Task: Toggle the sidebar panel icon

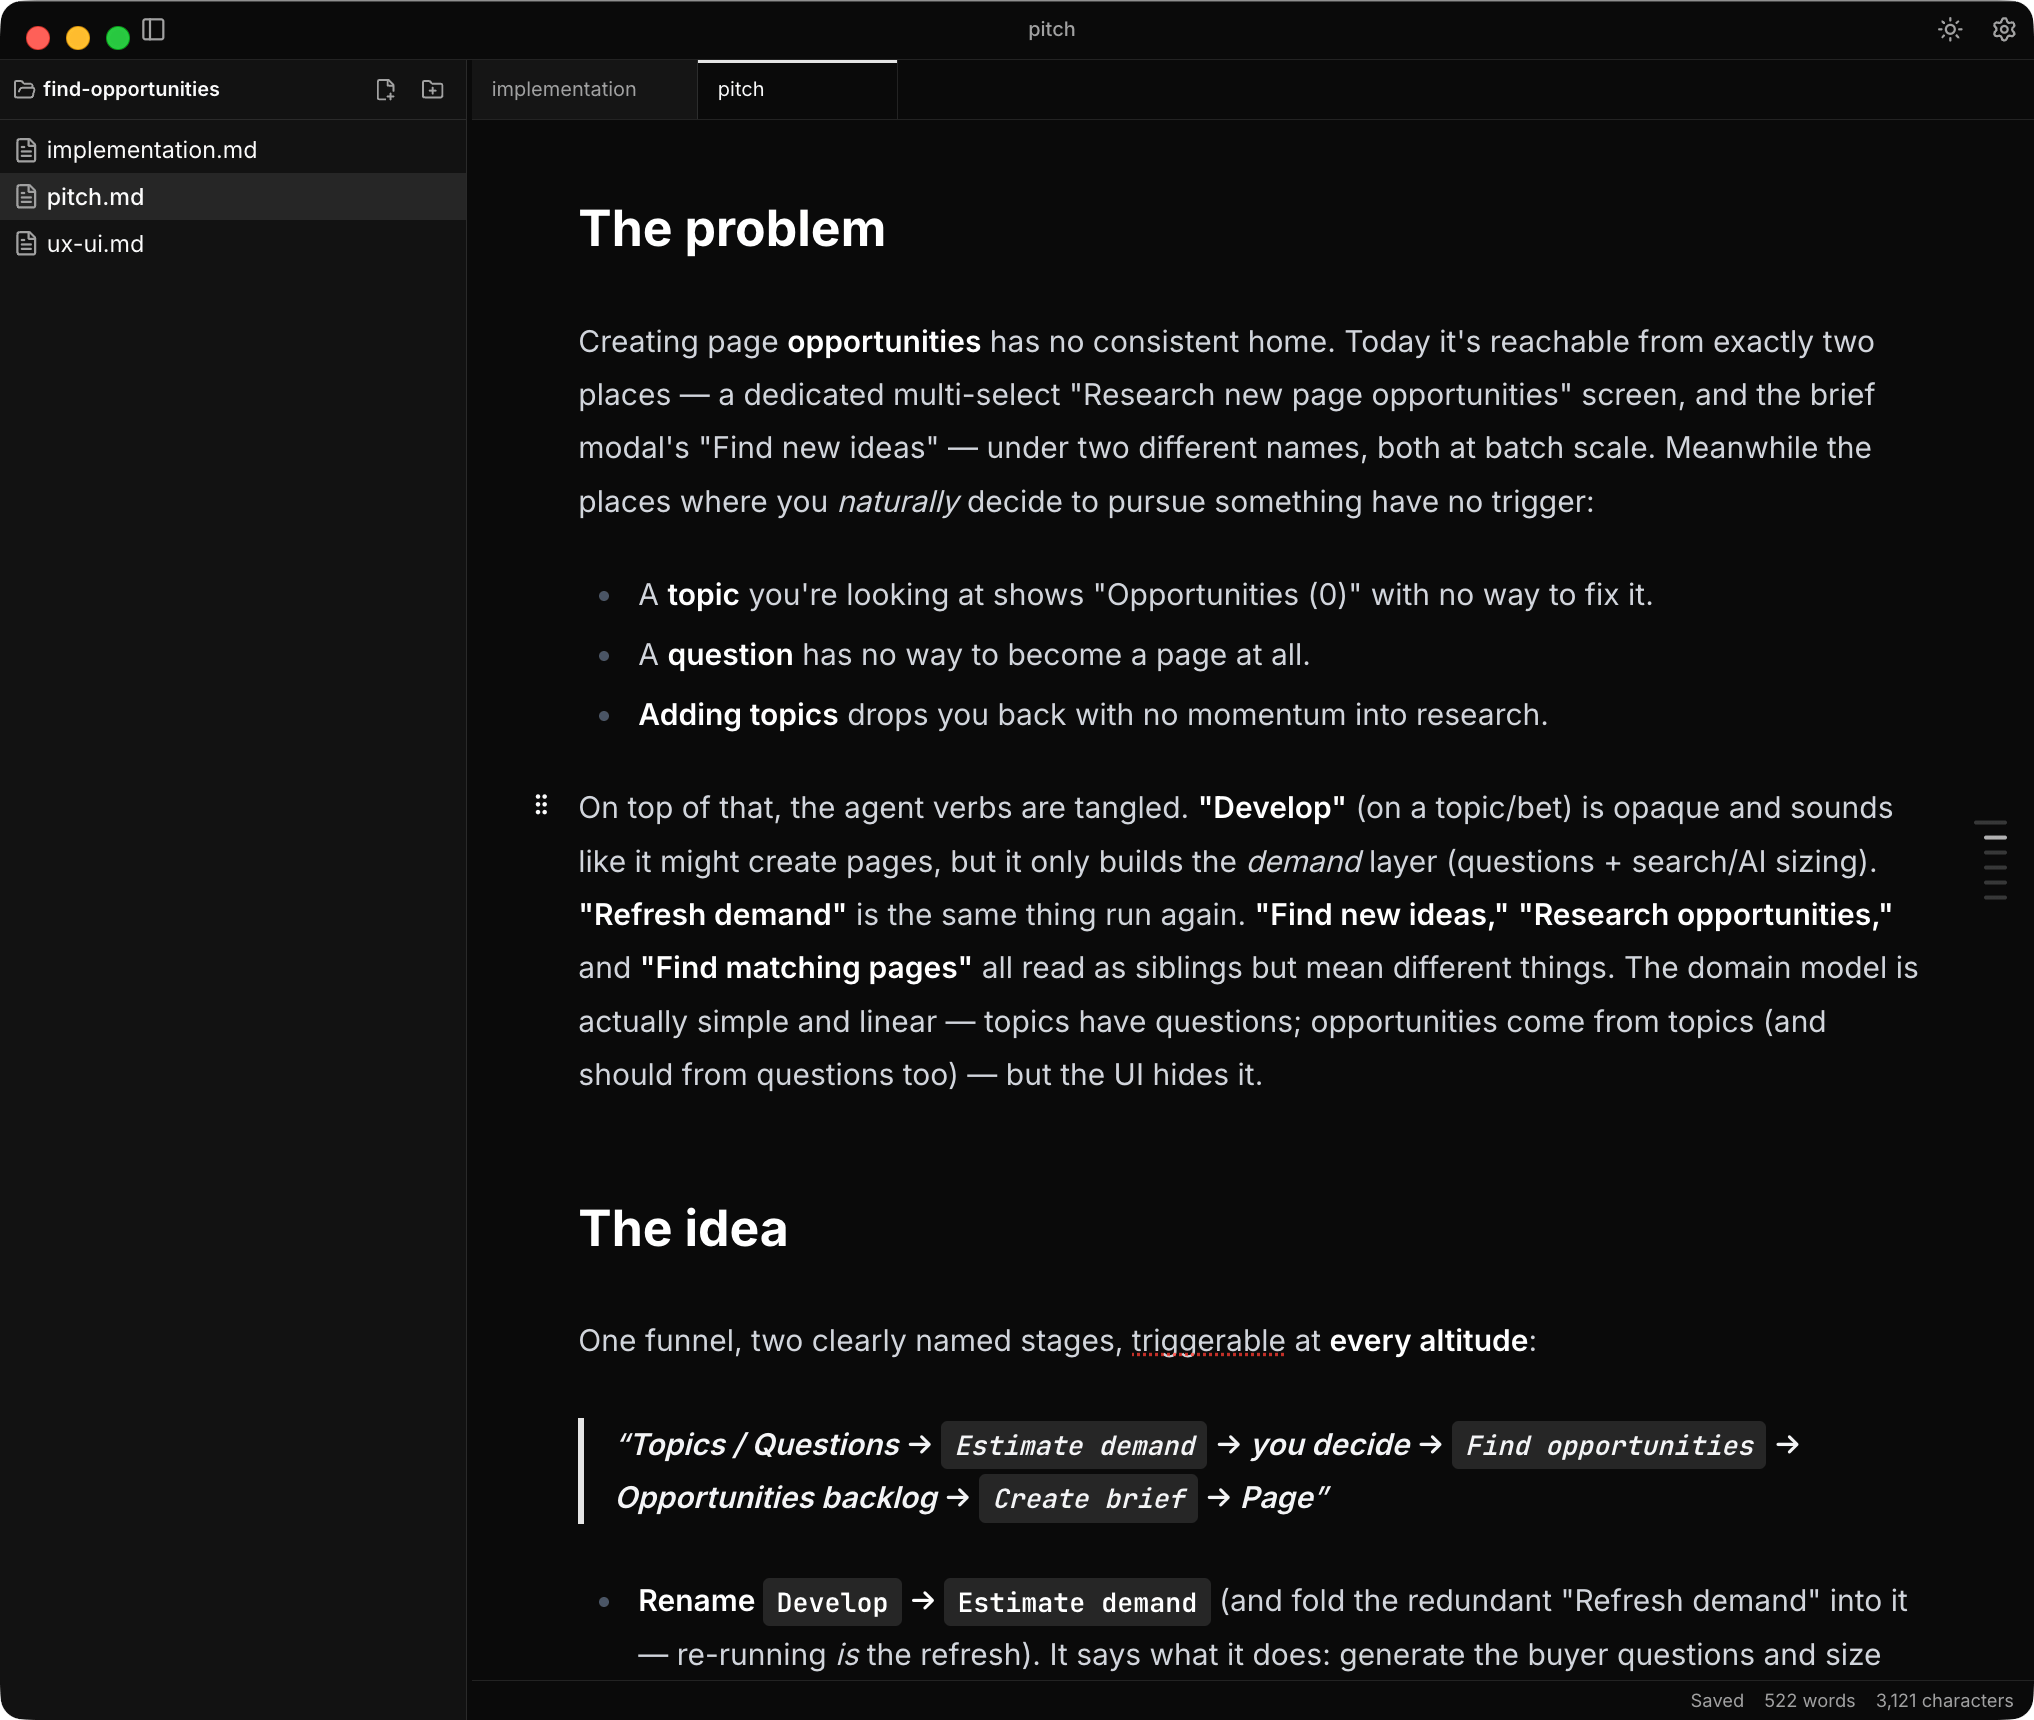Action: [153, 30]
